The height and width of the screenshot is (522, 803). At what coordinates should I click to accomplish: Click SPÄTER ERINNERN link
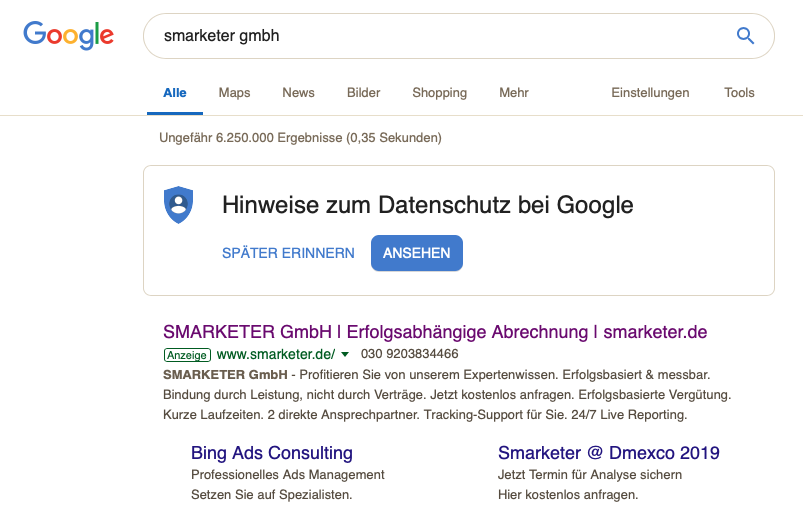click(288, 253)
